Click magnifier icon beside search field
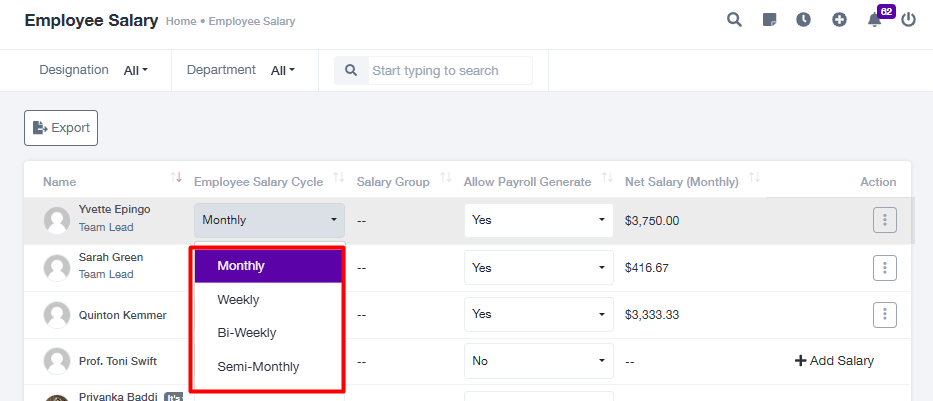 pyautogui.click(x=351, y=70)
